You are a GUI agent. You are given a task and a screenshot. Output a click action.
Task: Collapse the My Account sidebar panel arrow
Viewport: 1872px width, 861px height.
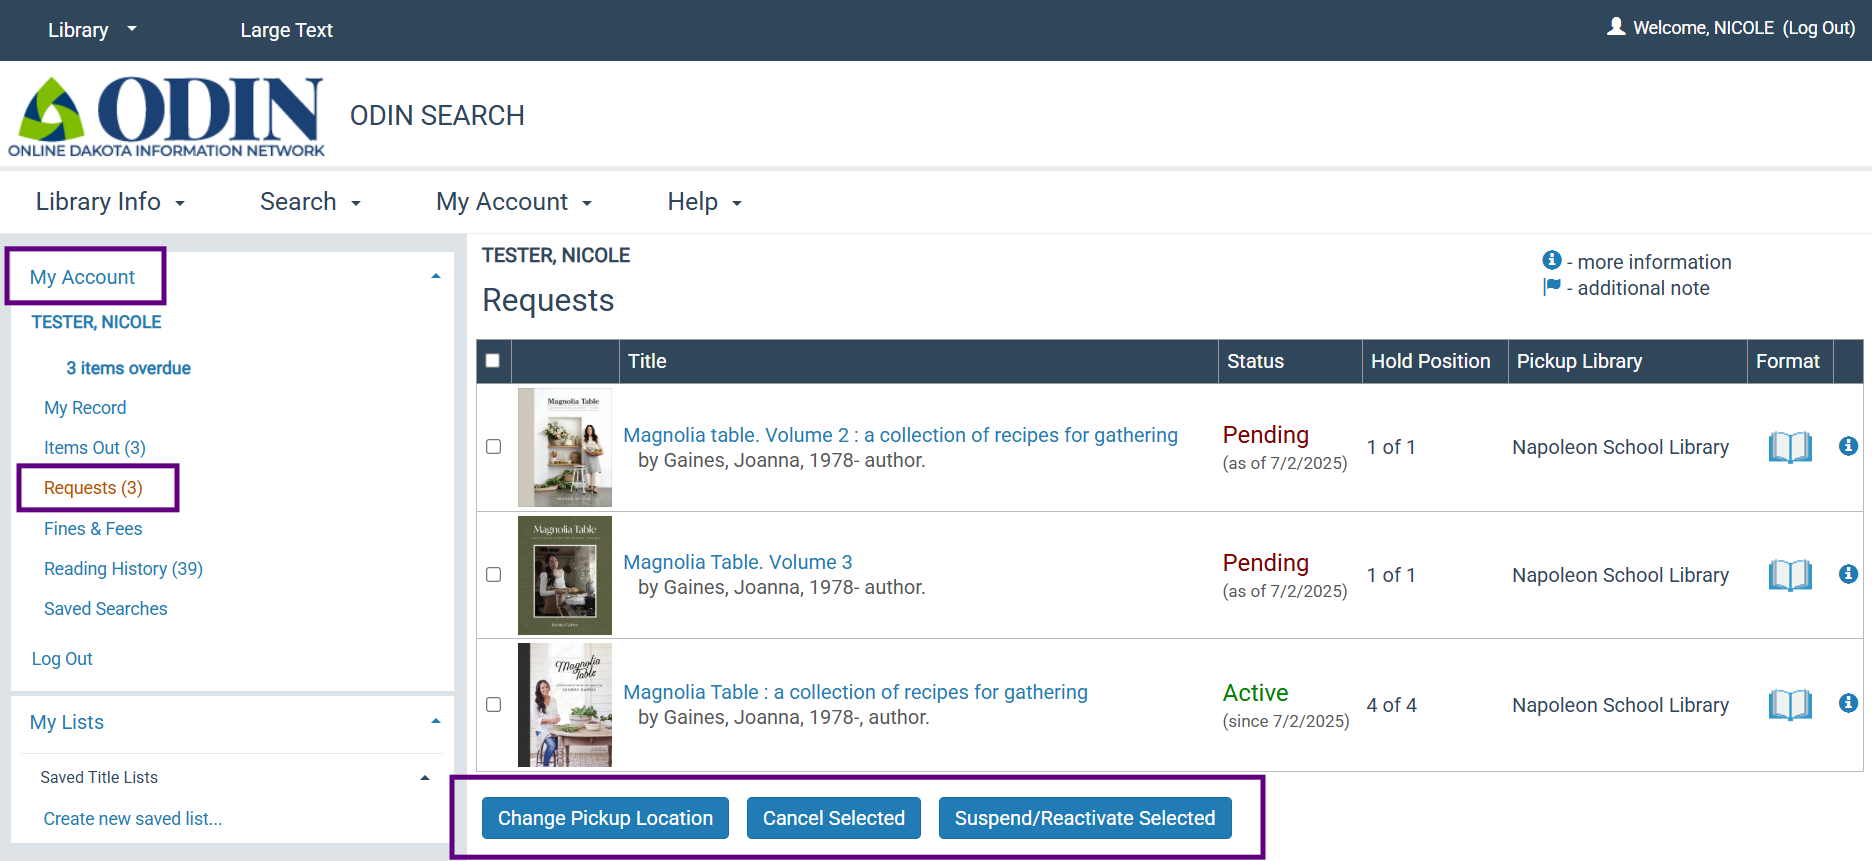436,276
